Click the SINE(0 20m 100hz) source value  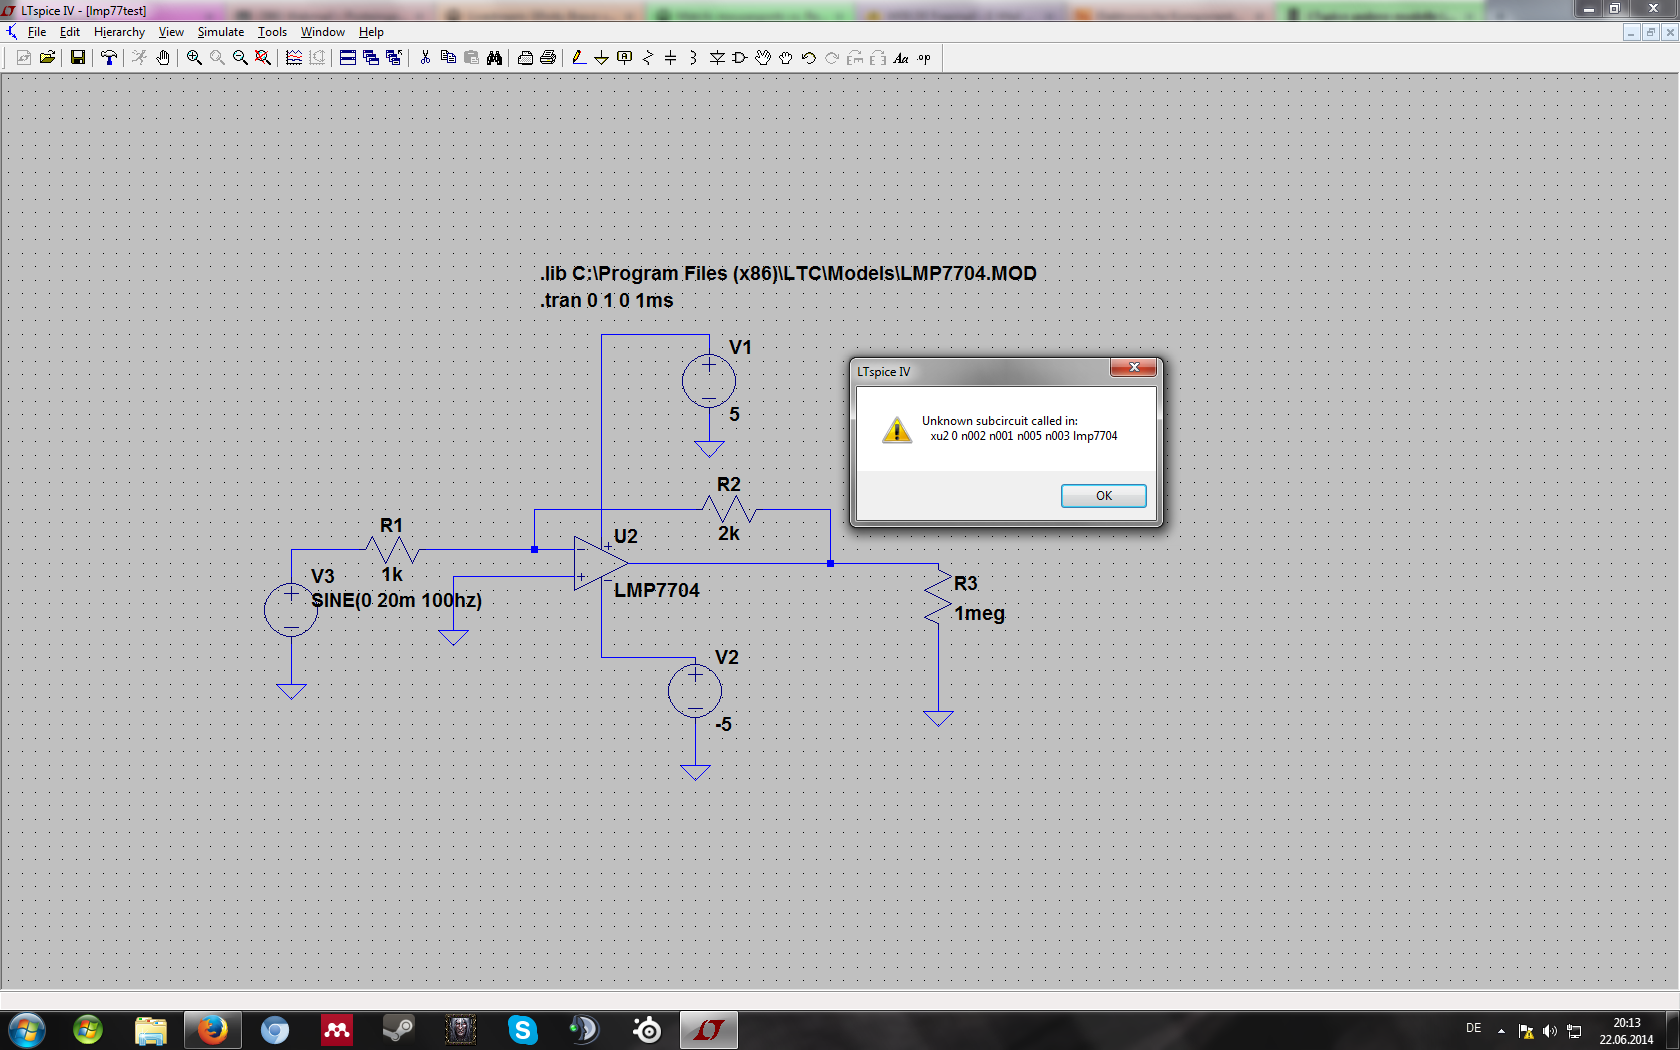click(x=396, y=600)
